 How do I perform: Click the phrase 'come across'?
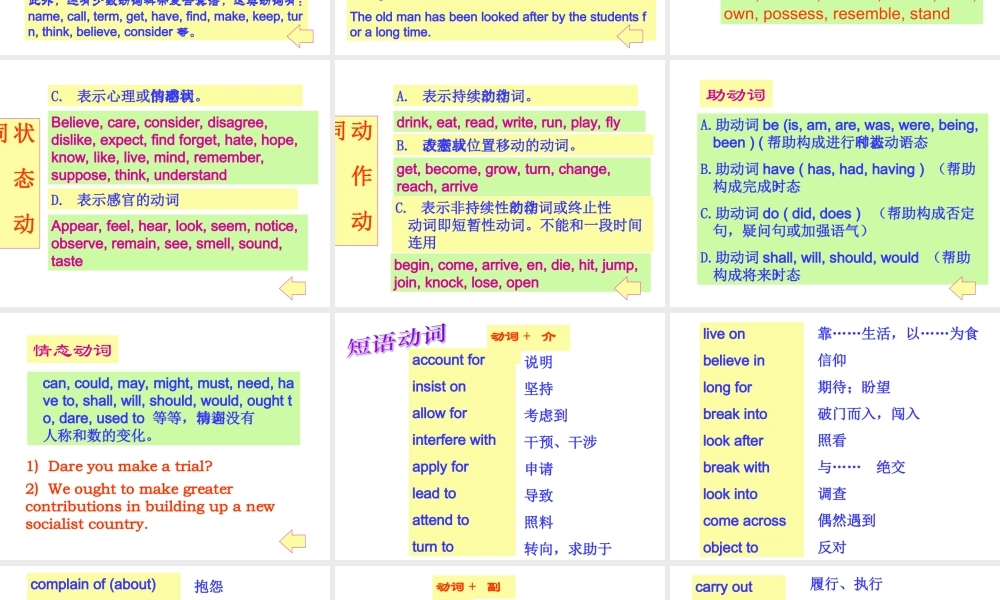click(x=744, y=522)
